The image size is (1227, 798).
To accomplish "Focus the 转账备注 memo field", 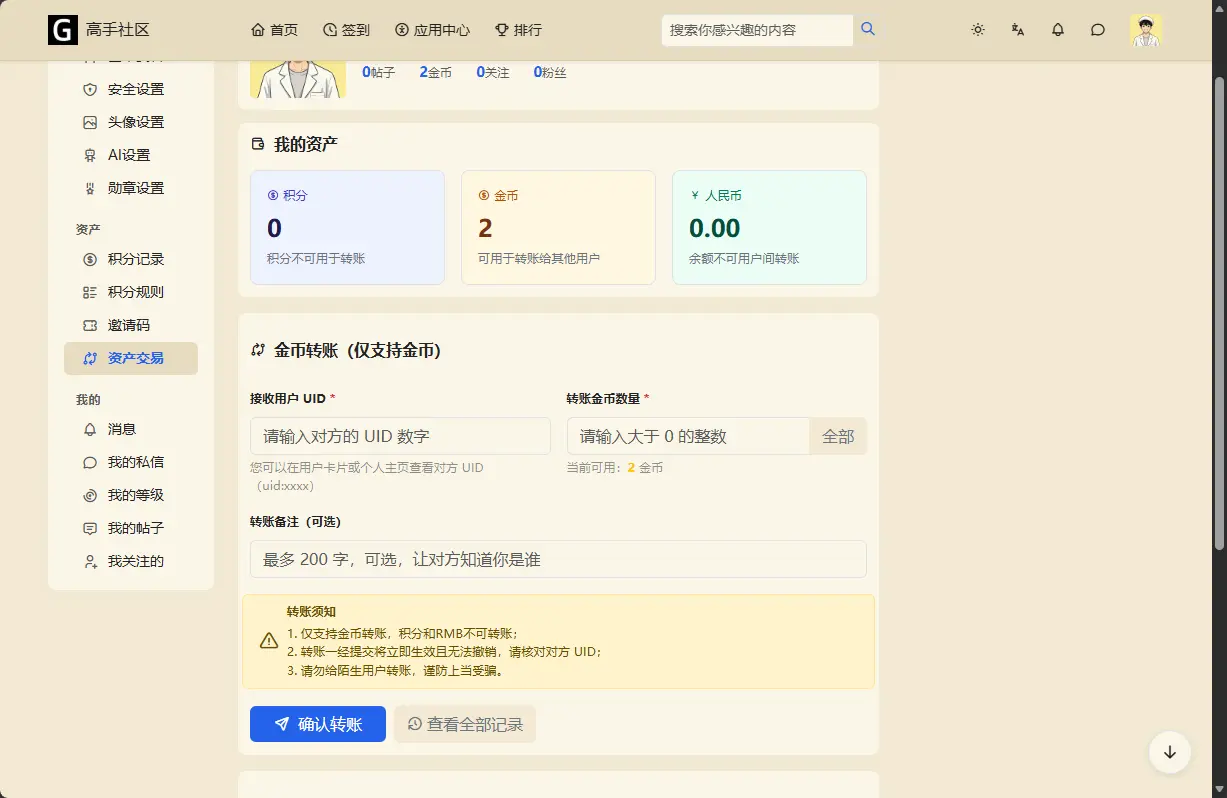I will 558,559.
